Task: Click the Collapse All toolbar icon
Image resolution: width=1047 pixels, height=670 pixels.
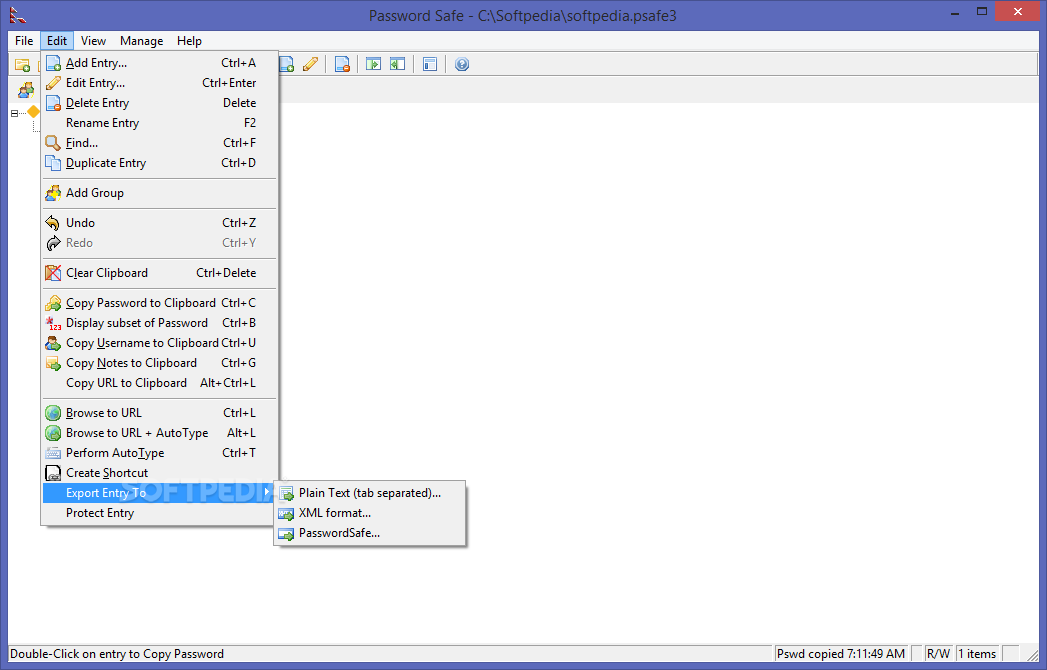Action: (397, 65)
